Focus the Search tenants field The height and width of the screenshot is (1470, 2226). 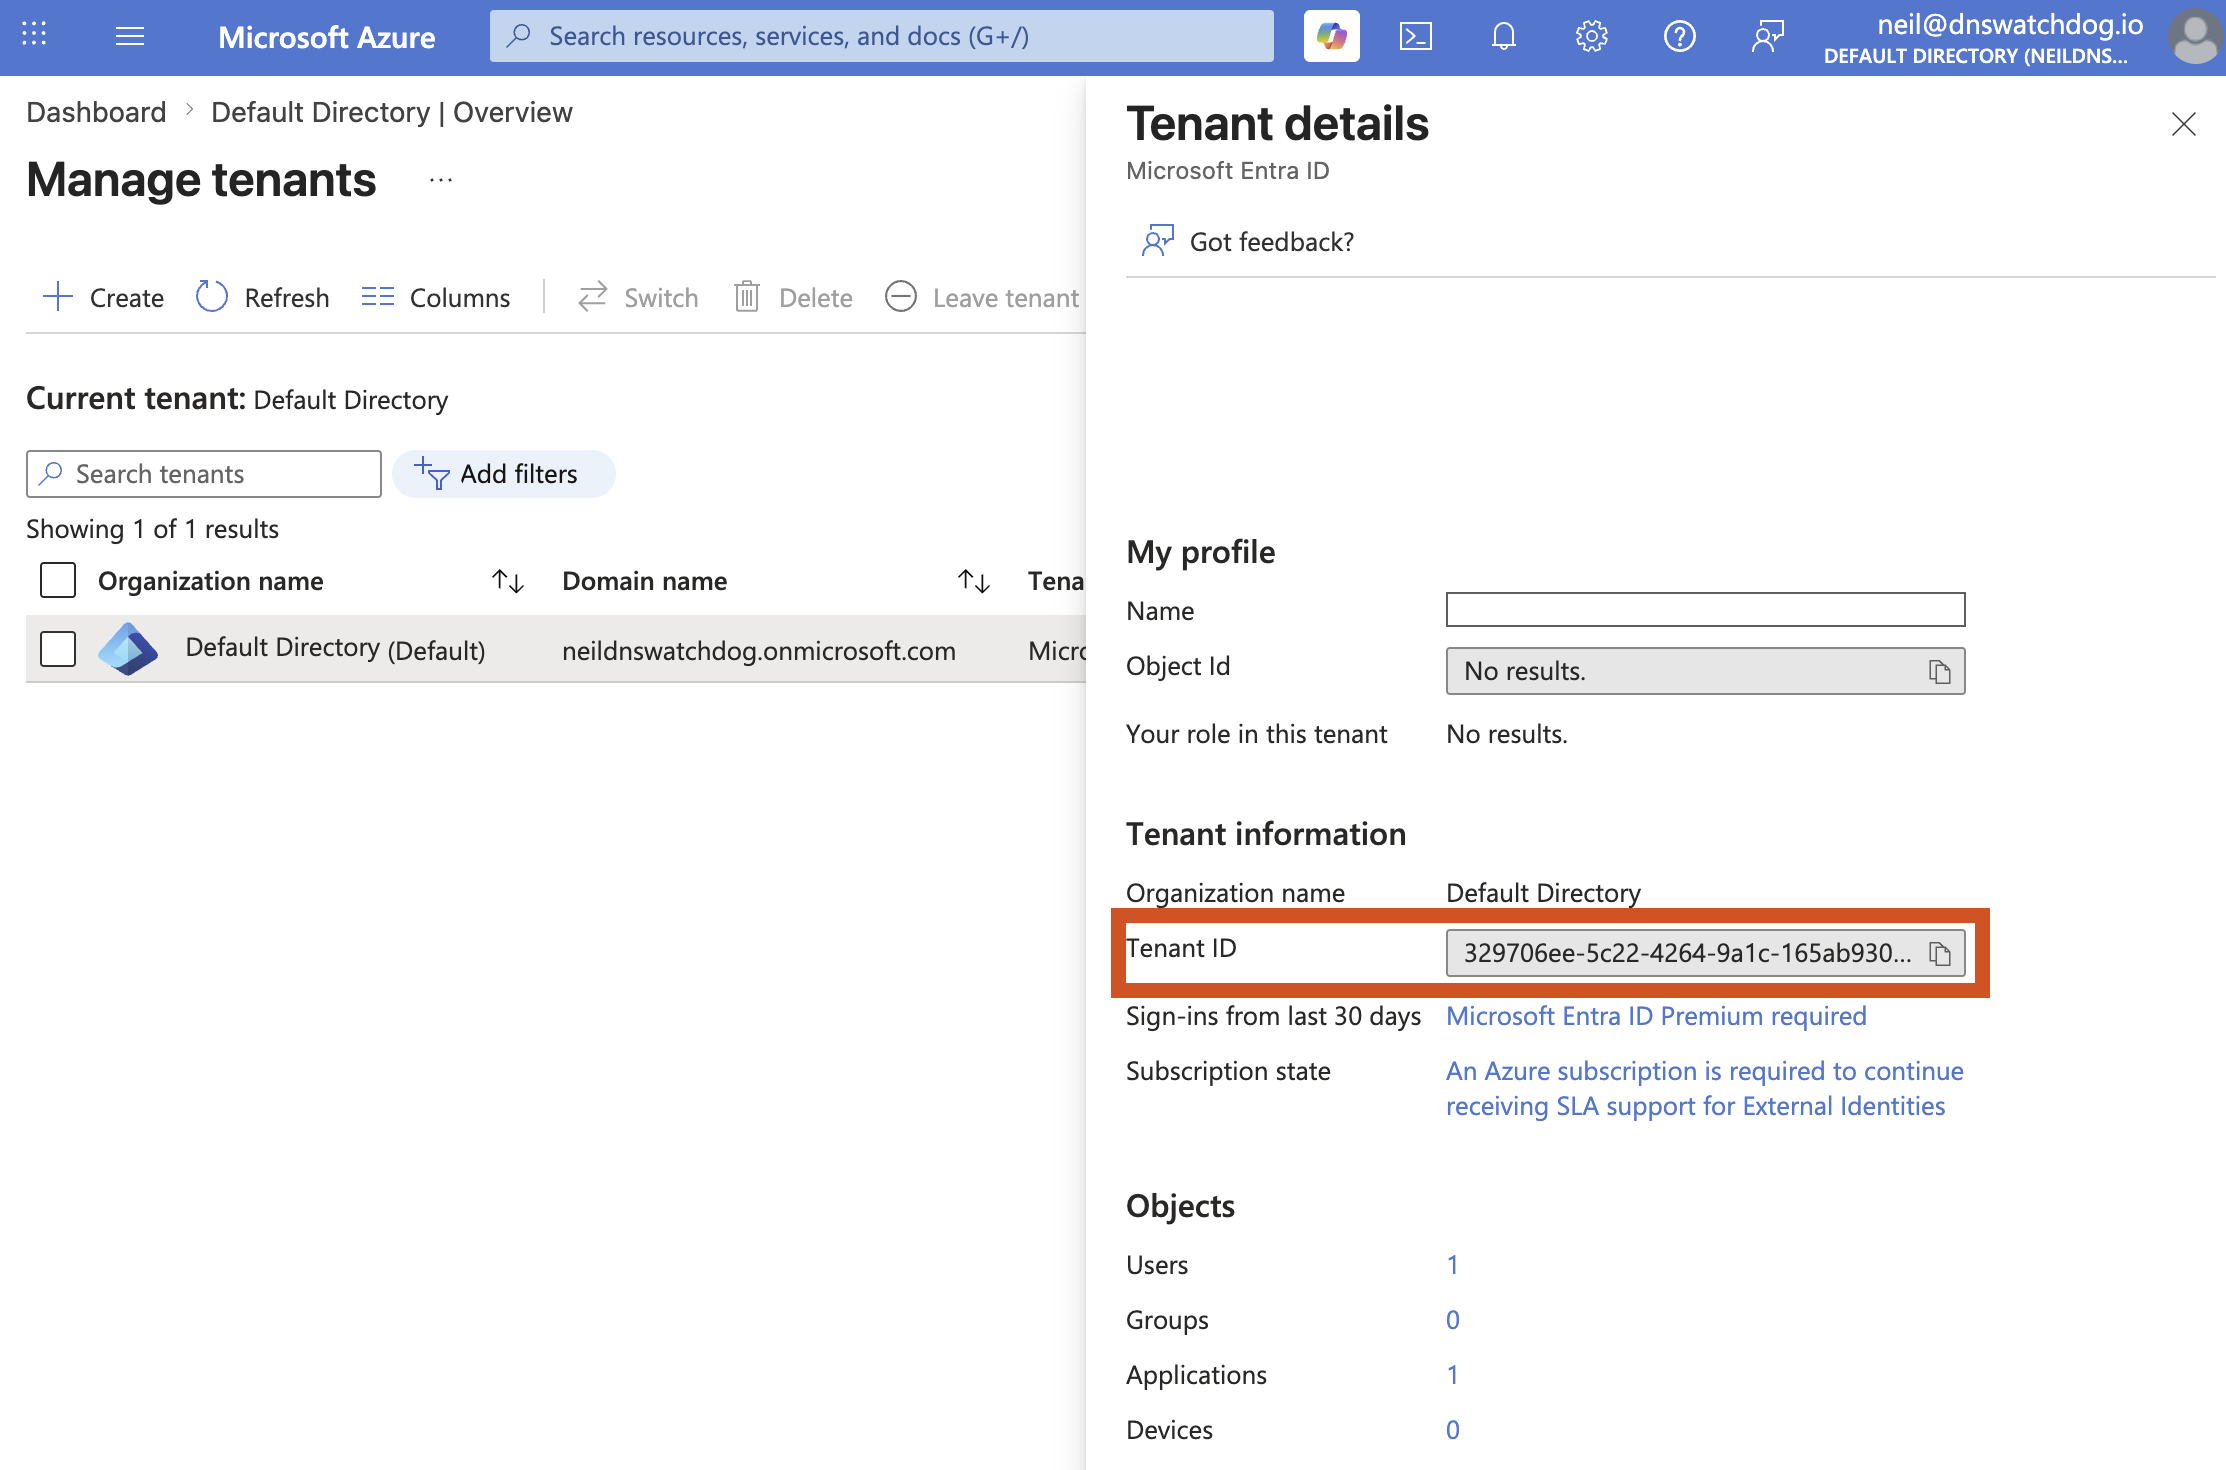(204, 474)
